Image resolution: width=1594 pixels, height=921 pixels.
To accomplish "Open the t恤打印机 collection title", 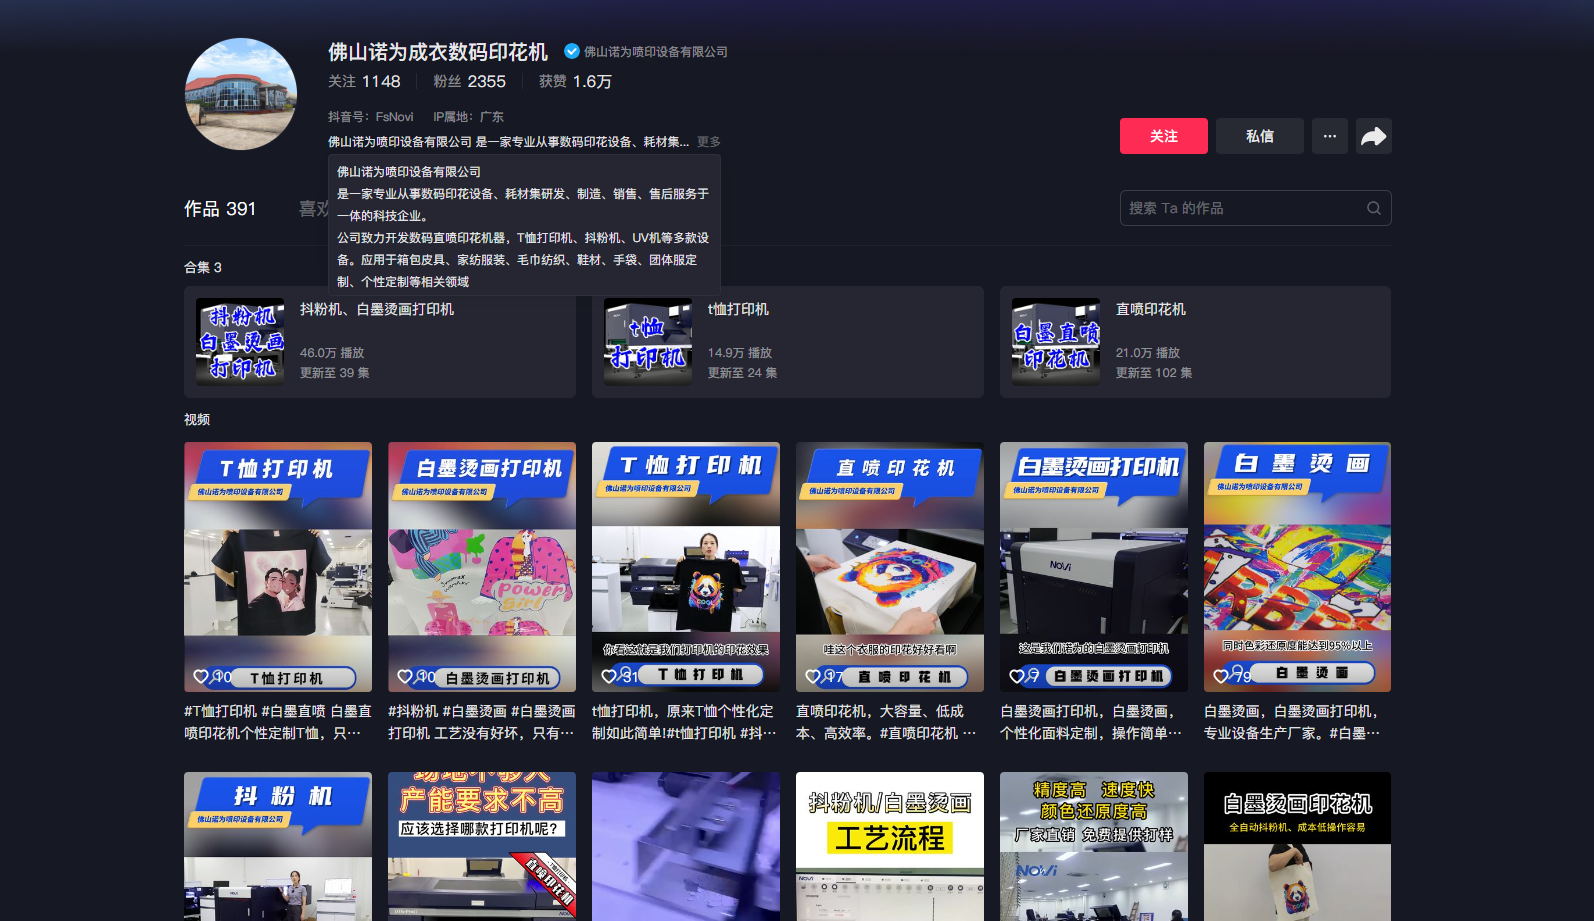I will pos(738,310).
